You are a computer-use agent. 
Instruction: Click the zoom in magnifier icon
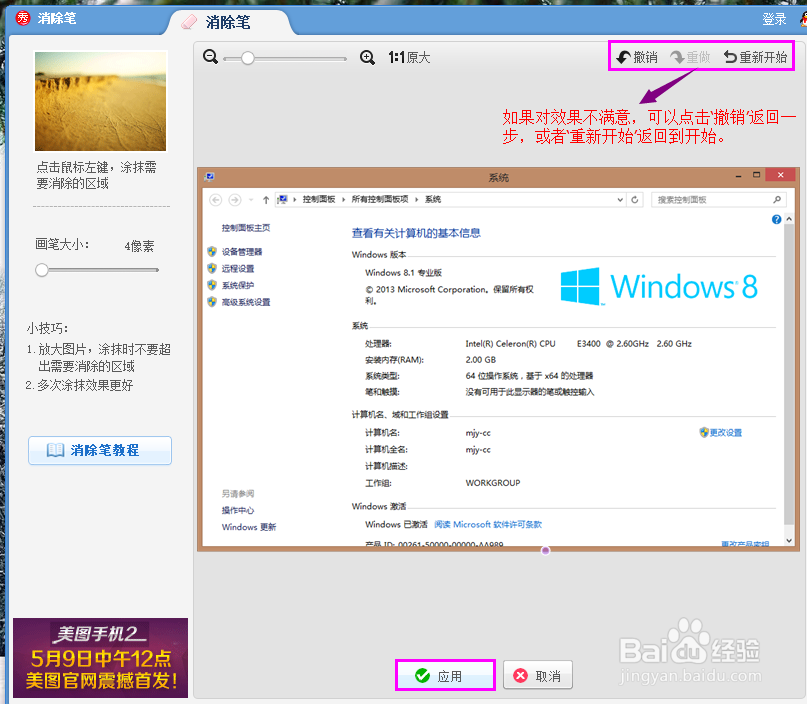click(x=367, y=57)
